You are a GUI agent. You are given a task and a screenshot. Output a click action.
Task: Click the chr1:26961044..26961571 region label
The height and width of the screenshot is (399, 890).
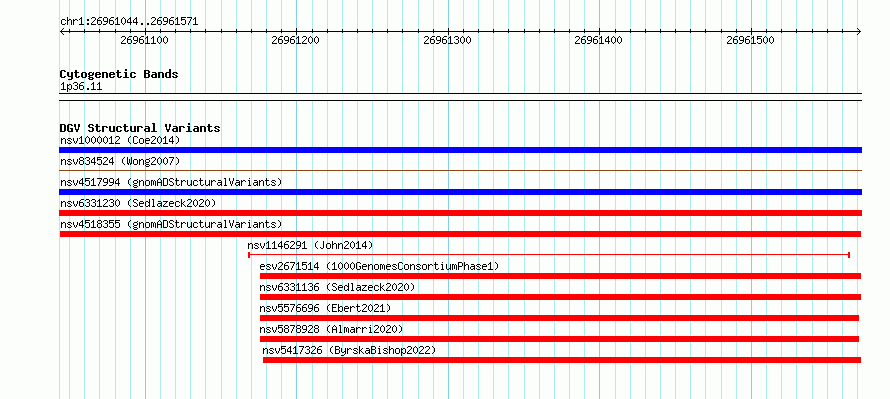[x=129, y=22]
